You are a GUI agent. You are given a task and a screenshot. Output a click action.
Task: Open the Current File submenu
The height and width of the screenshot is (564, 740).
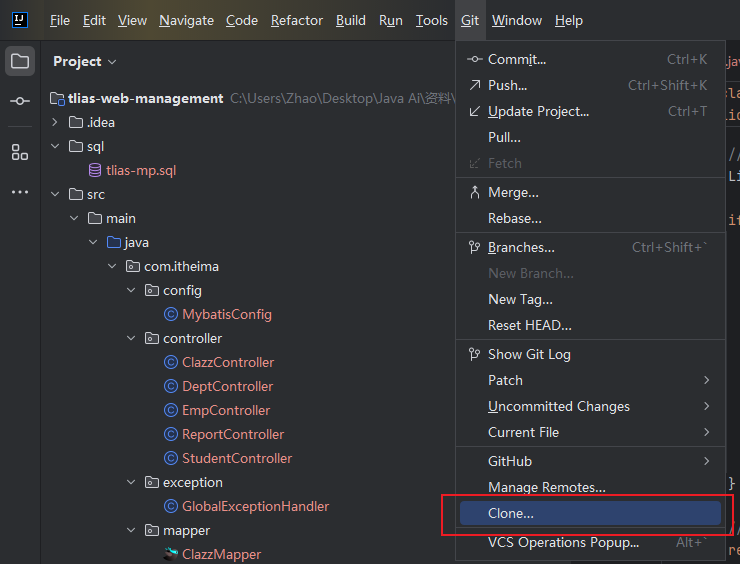[590, 432]
